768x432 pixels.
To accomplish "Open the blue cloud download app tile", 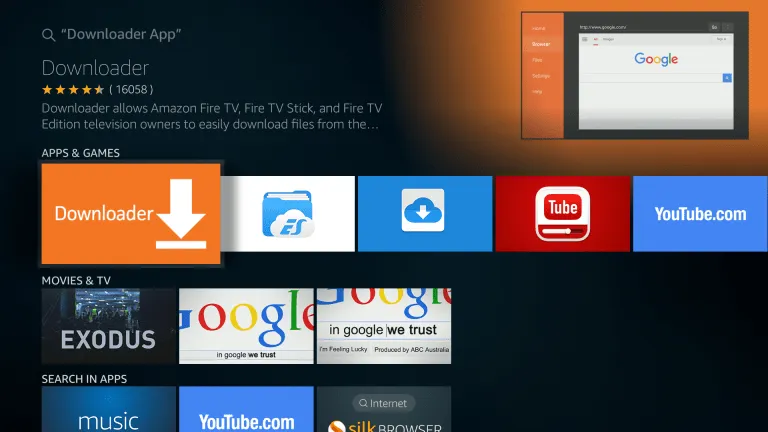I will pos(425,214).
